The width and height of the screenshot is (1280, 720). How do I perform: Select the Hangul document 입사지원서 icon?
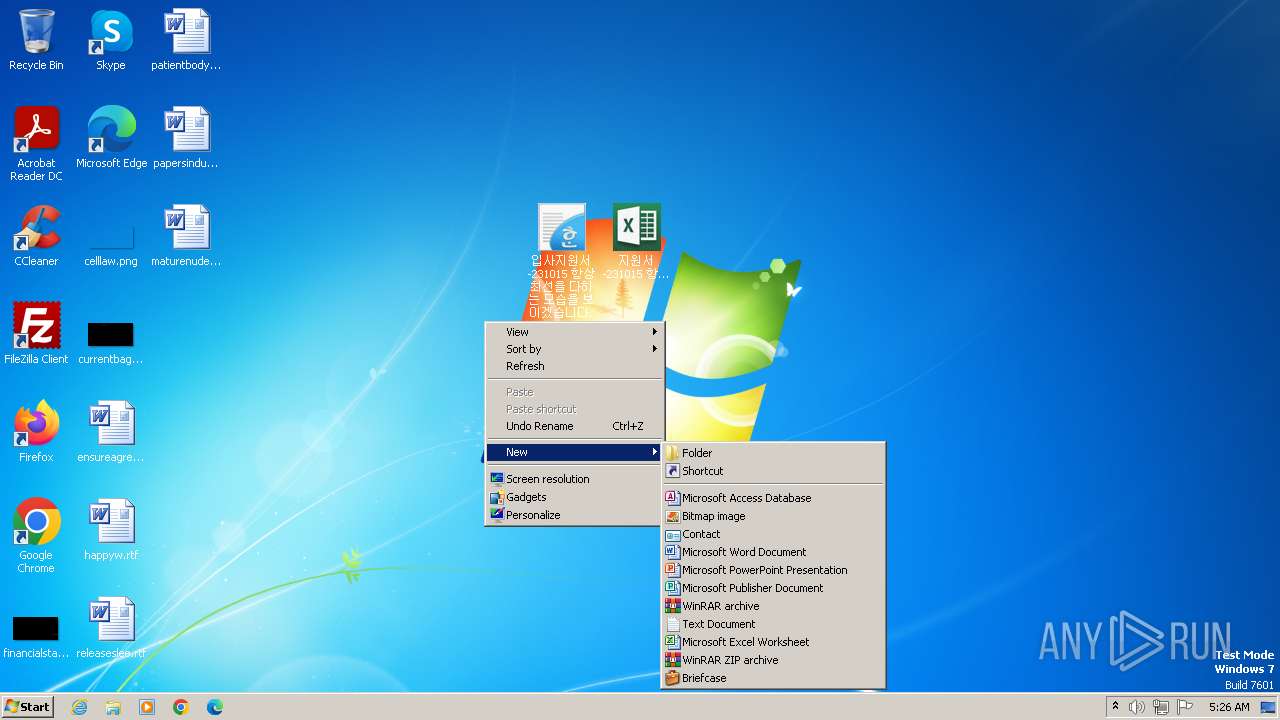pos(561,262)
